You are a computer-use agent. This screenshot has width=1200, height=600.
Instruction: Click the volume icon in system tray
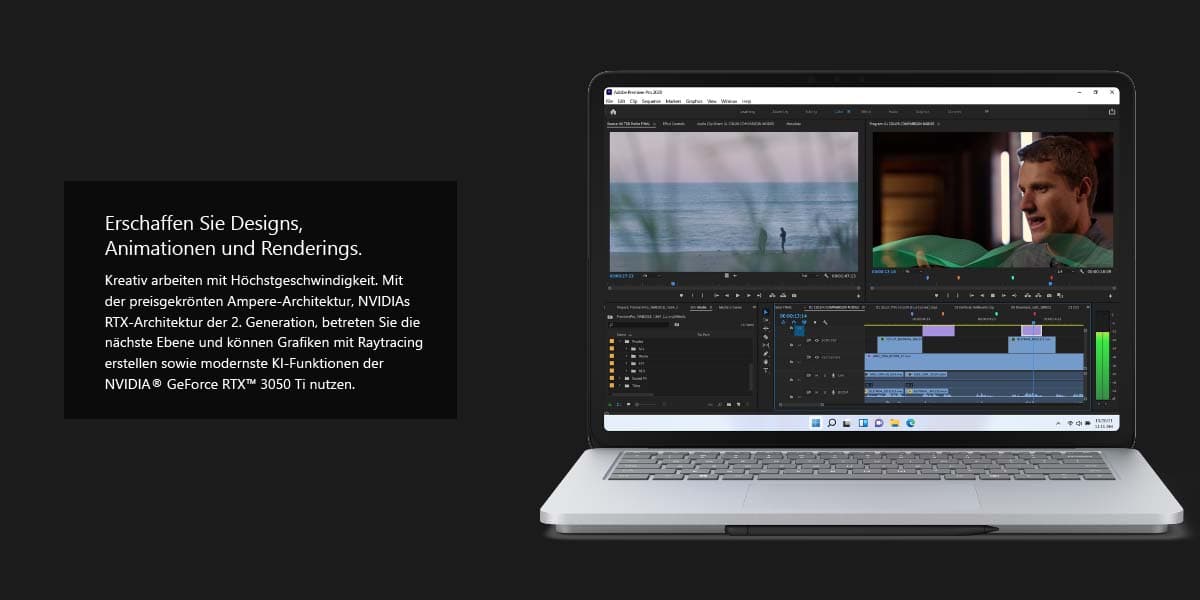[1078, 423]
